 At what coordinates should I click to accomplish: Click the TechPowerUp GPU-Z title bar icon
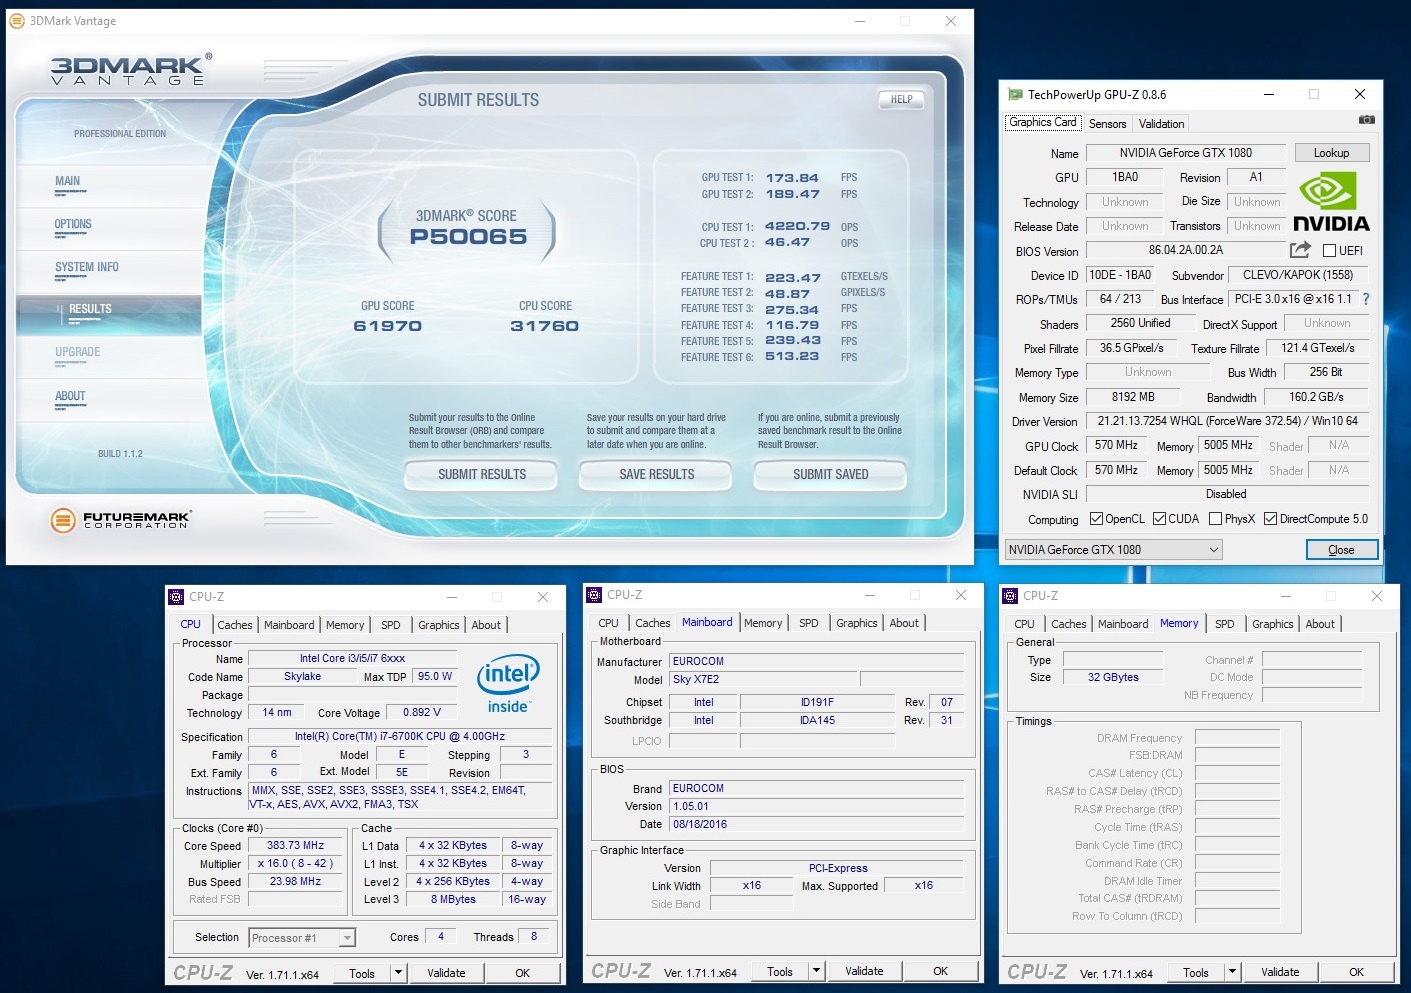pyautogui.click(x=1015, y=95)
